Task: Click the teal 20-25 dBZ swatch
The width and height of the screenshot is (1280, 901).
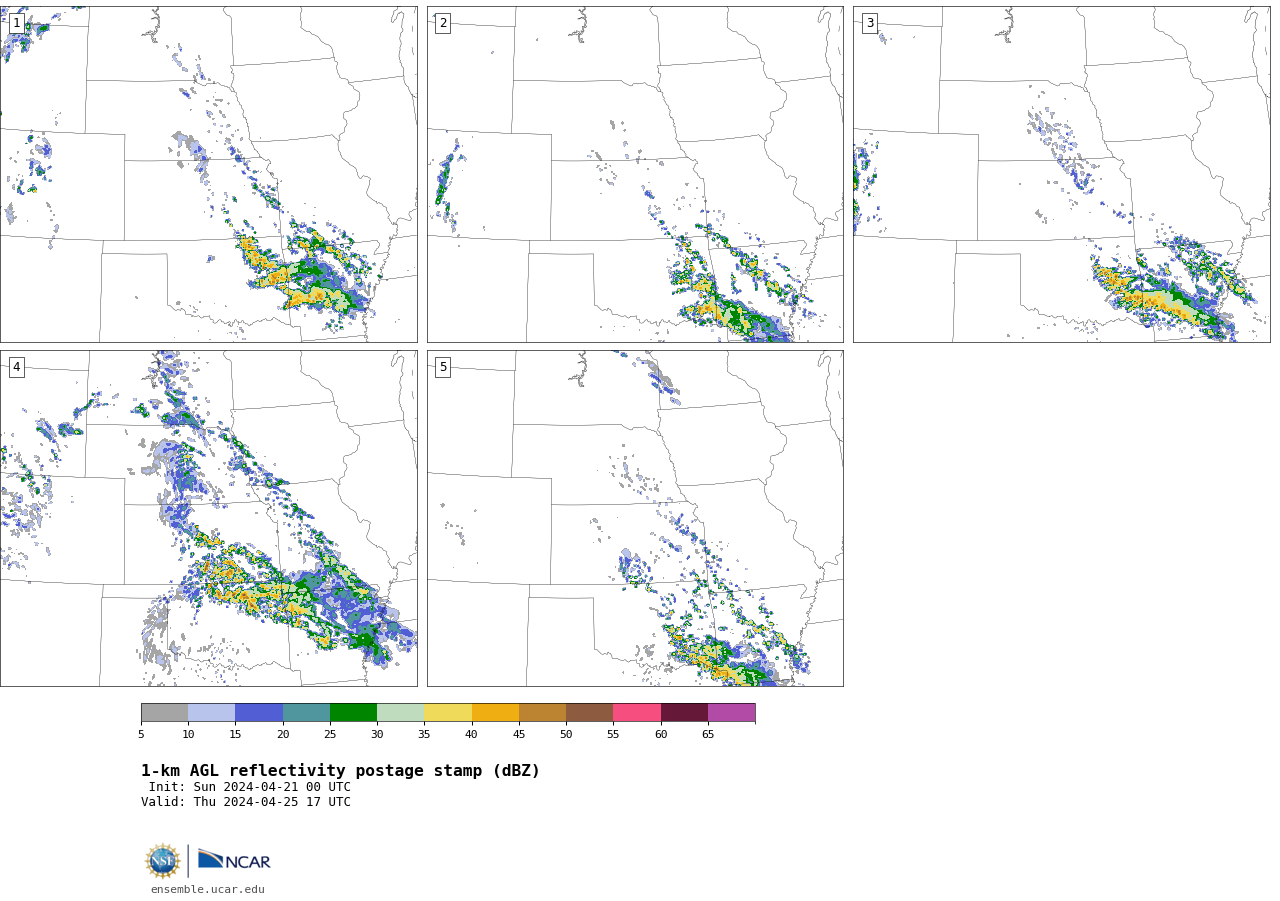Action: point(306,713)
